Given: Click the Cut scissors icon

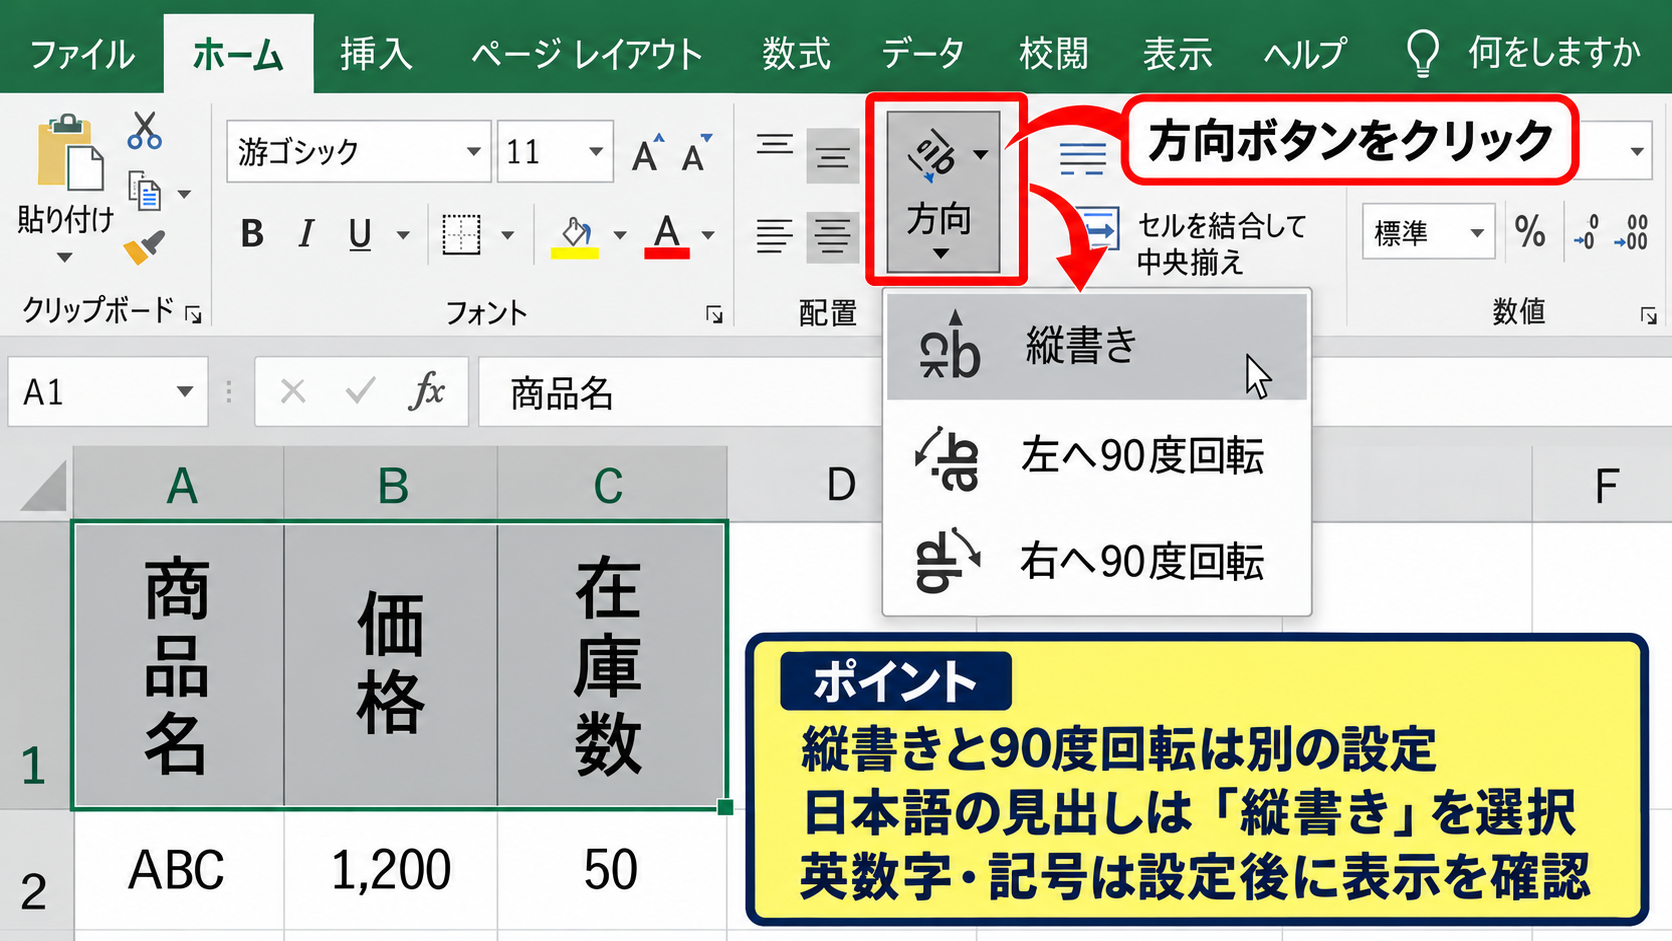Looking at the screenshot, I should [144, 131].
